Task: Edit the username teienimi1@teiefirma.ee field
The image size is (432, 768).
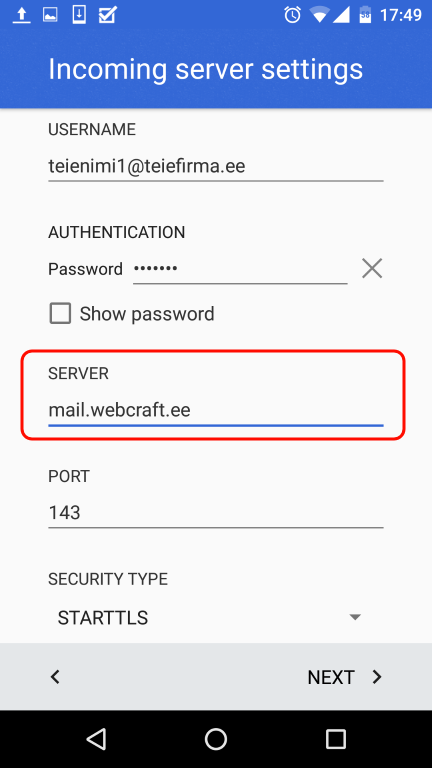Action: click(216, 167)
